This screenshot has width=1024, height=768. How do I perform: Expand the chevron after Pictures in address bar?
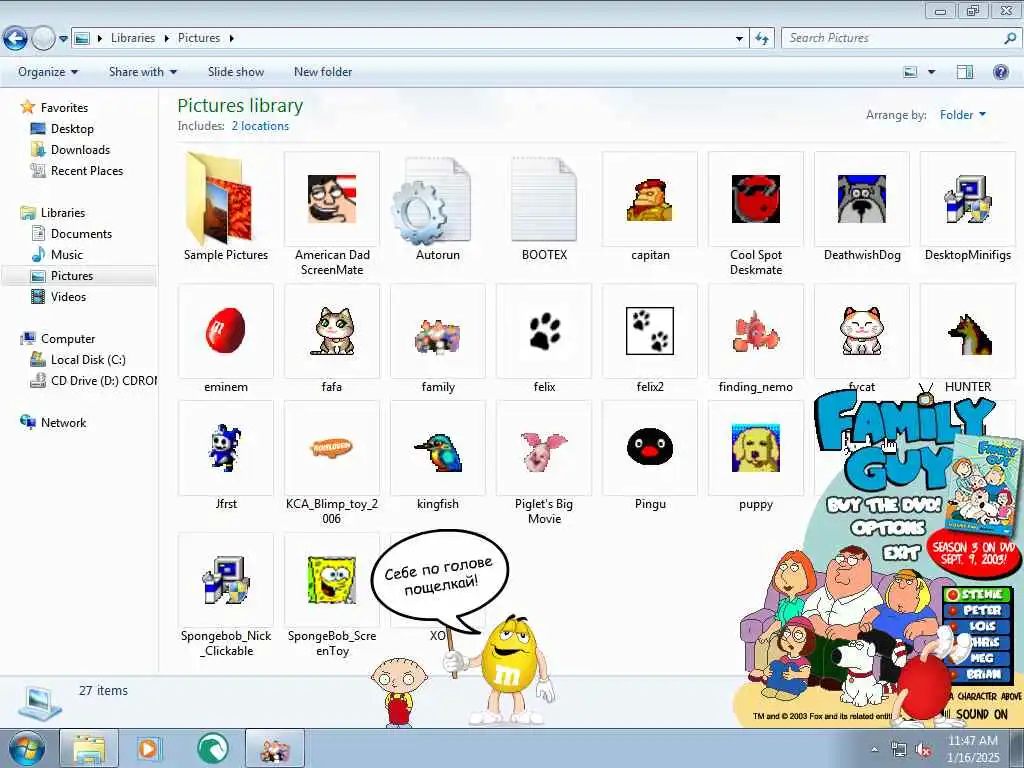(231, 39)
